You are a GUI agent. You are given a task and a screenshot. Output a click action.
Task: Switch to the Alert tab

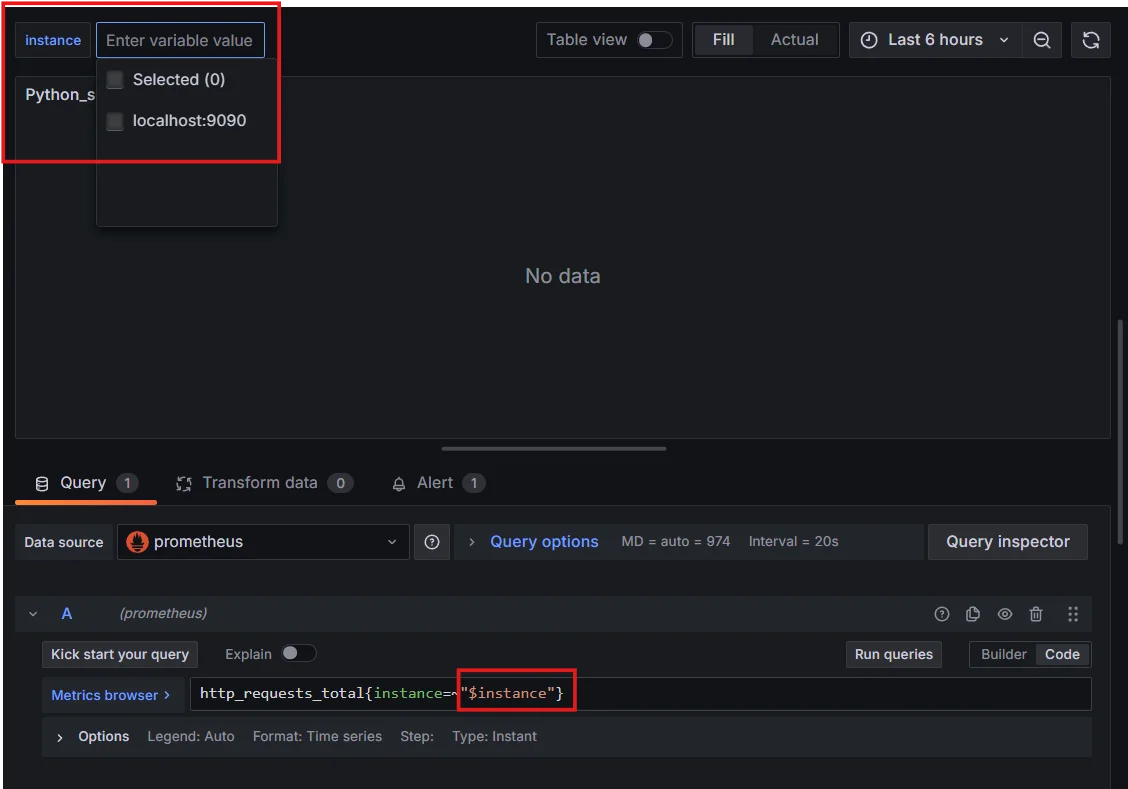tap(439, 483)
